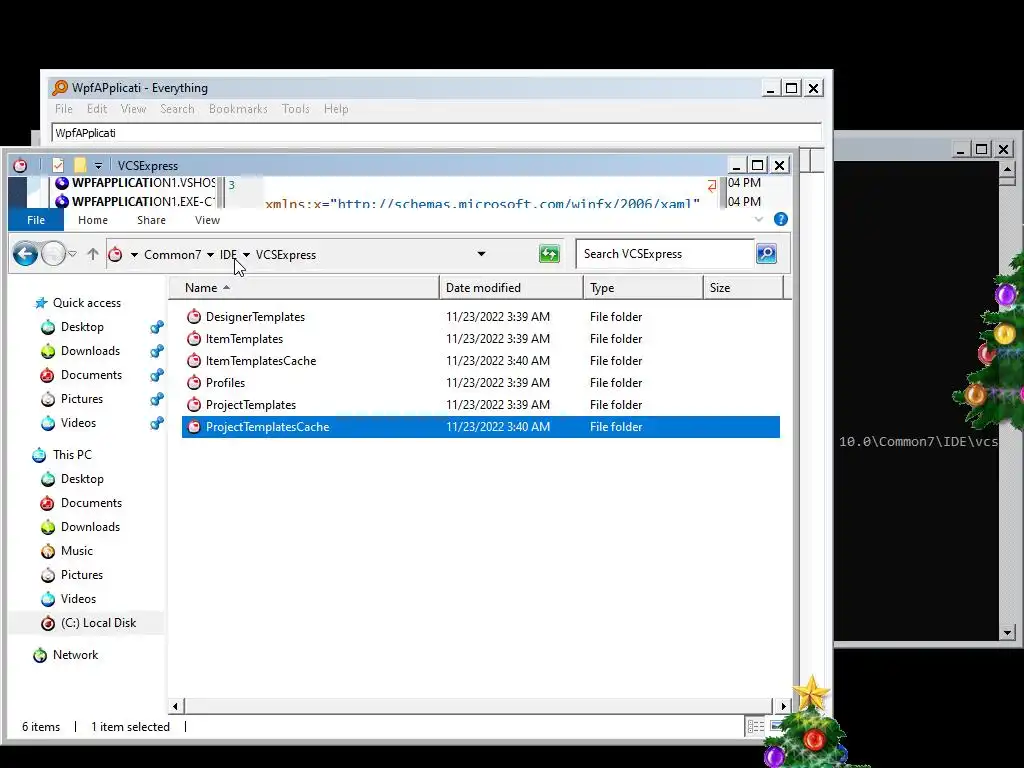The height and width of the screenshot is (768, 1024).
Task: Open Explorer help question mark icon
Action: [x=780, y=219]
